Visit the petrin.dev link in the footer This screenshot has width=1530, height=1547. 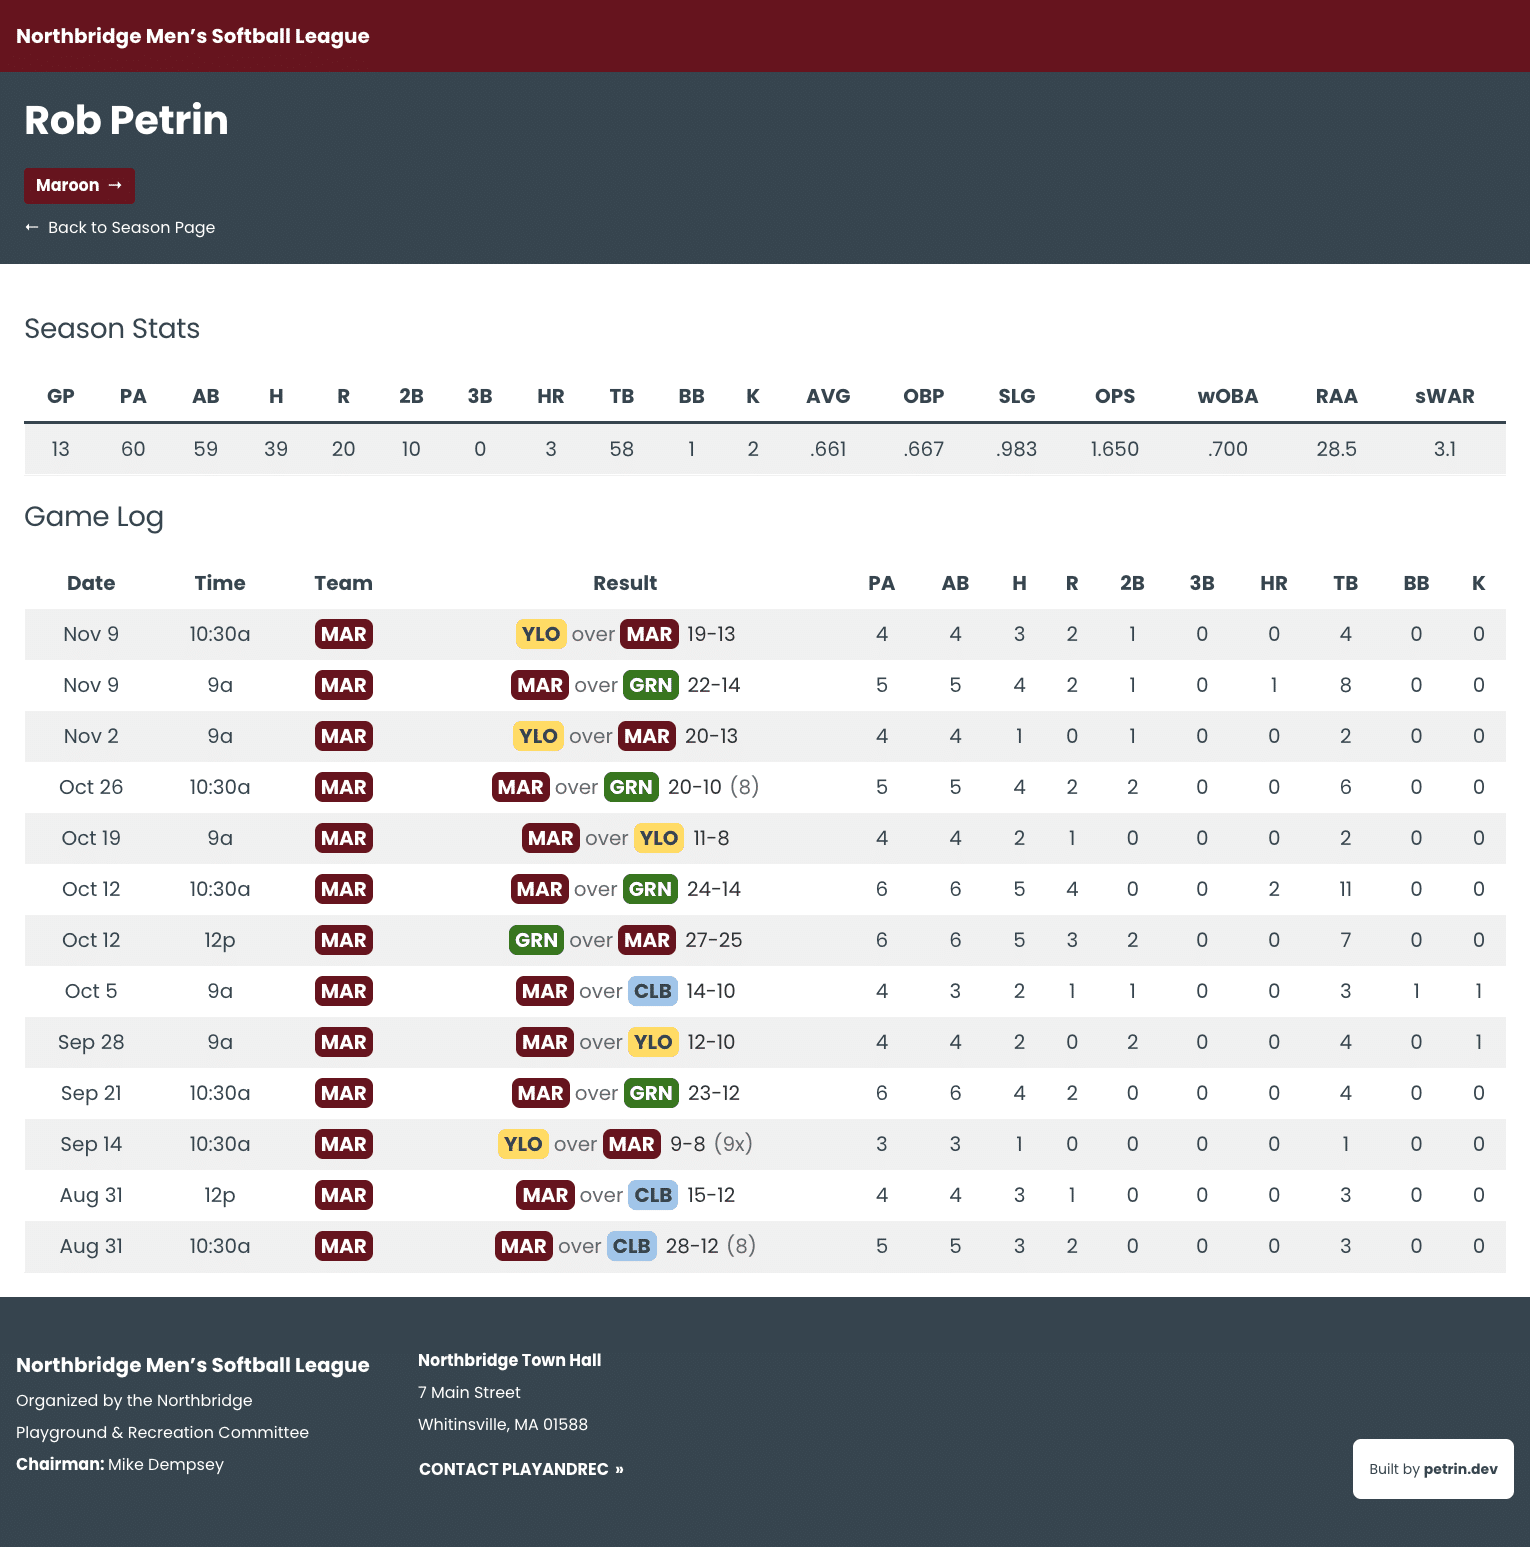coord(1460,1468)
